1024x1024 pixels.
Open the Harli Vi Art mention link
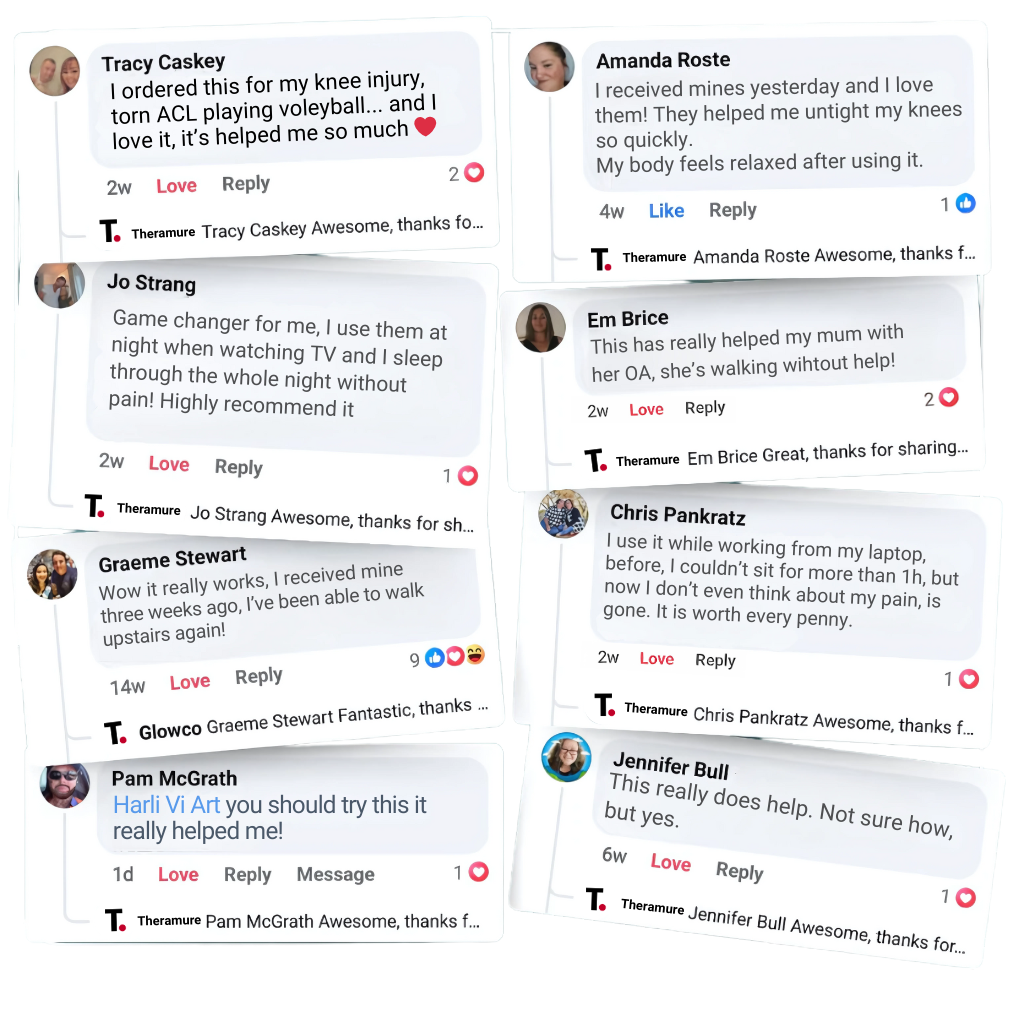[166, 805]
